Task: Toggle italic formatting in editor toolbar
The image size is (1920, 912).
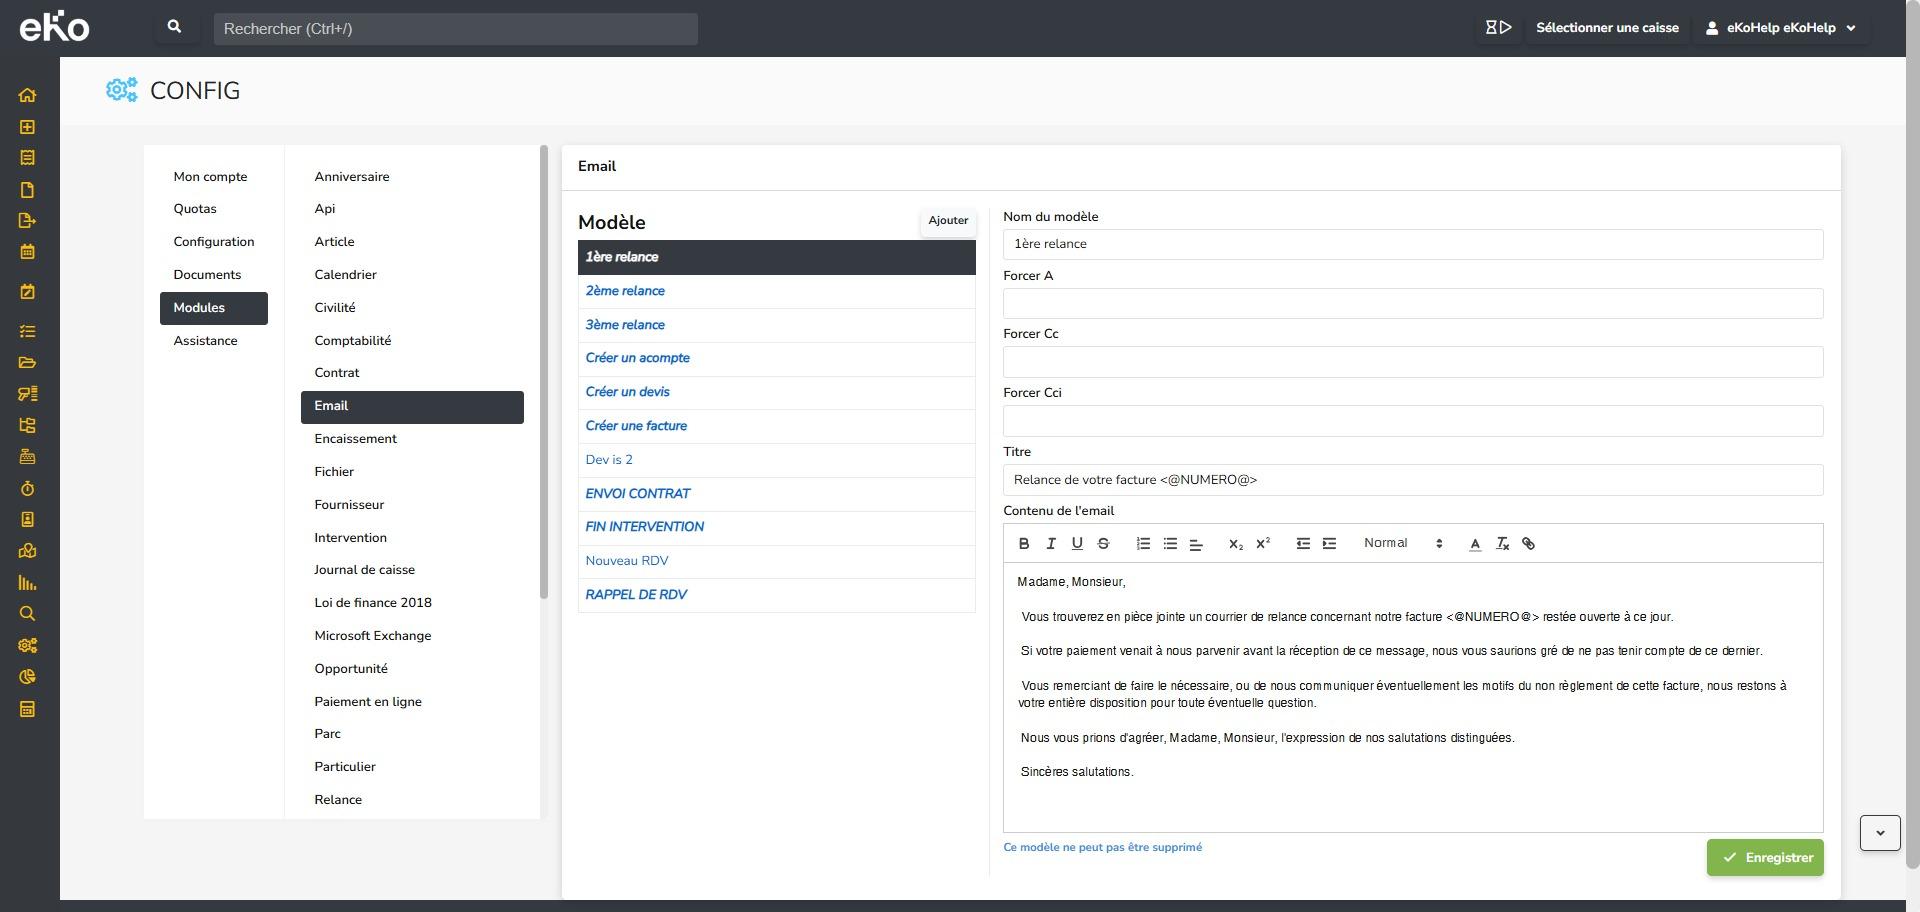Action: pyautogui.click(x=1050, y=544)
